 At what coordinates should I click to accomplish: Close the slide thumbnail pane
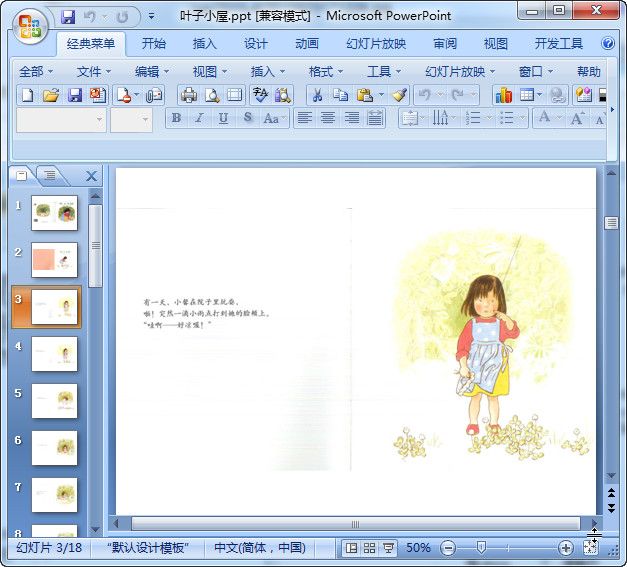(91, 176)
